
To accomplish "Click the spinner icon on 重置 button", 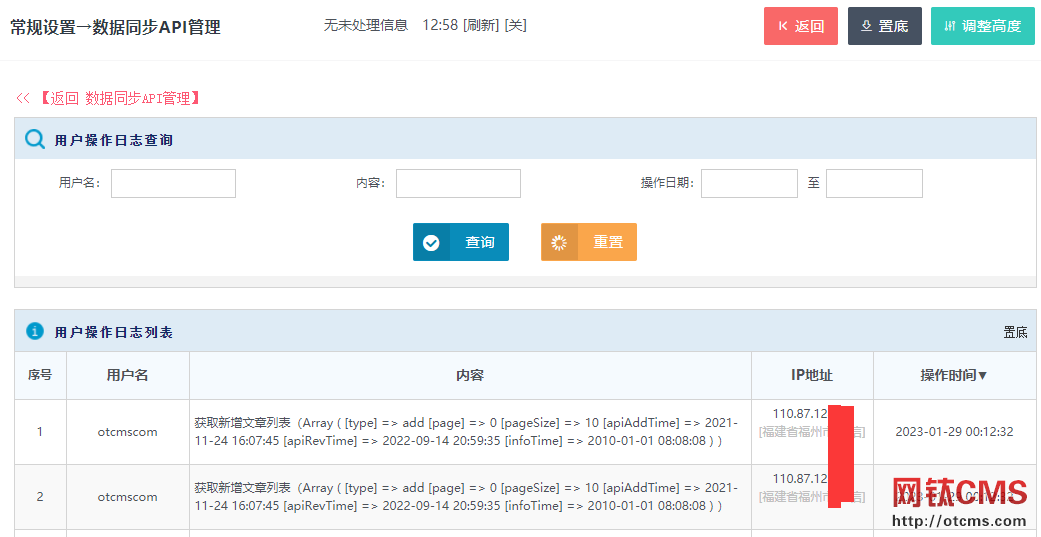I will [x=559, y=243].
